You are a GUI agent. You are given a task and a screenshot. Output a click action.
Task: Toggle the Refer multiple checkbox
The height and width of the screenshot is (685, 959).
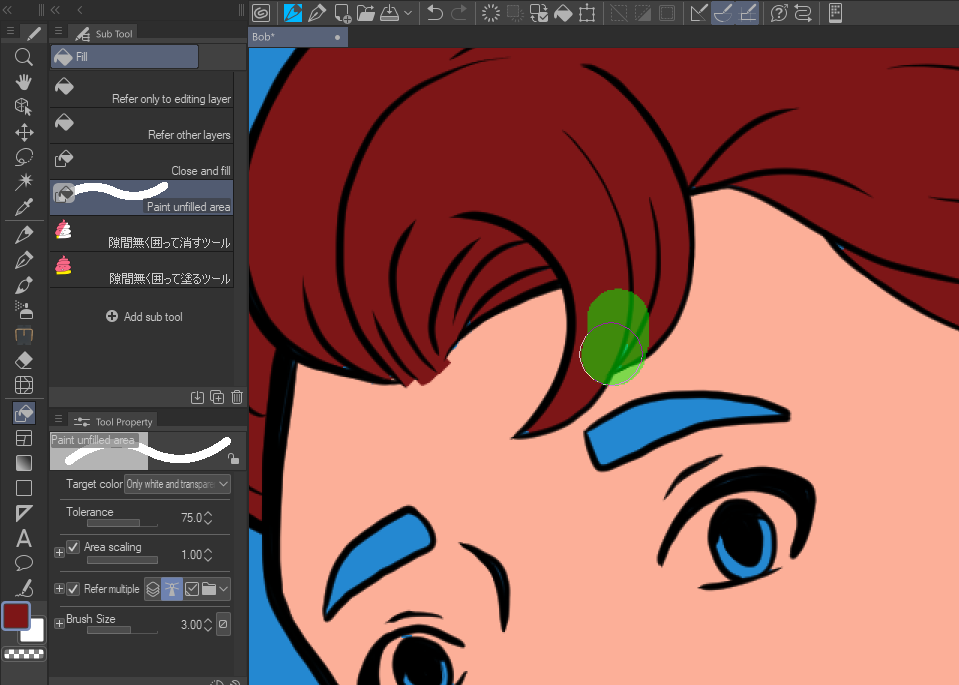pyautogui.click(x=73, y=588)
